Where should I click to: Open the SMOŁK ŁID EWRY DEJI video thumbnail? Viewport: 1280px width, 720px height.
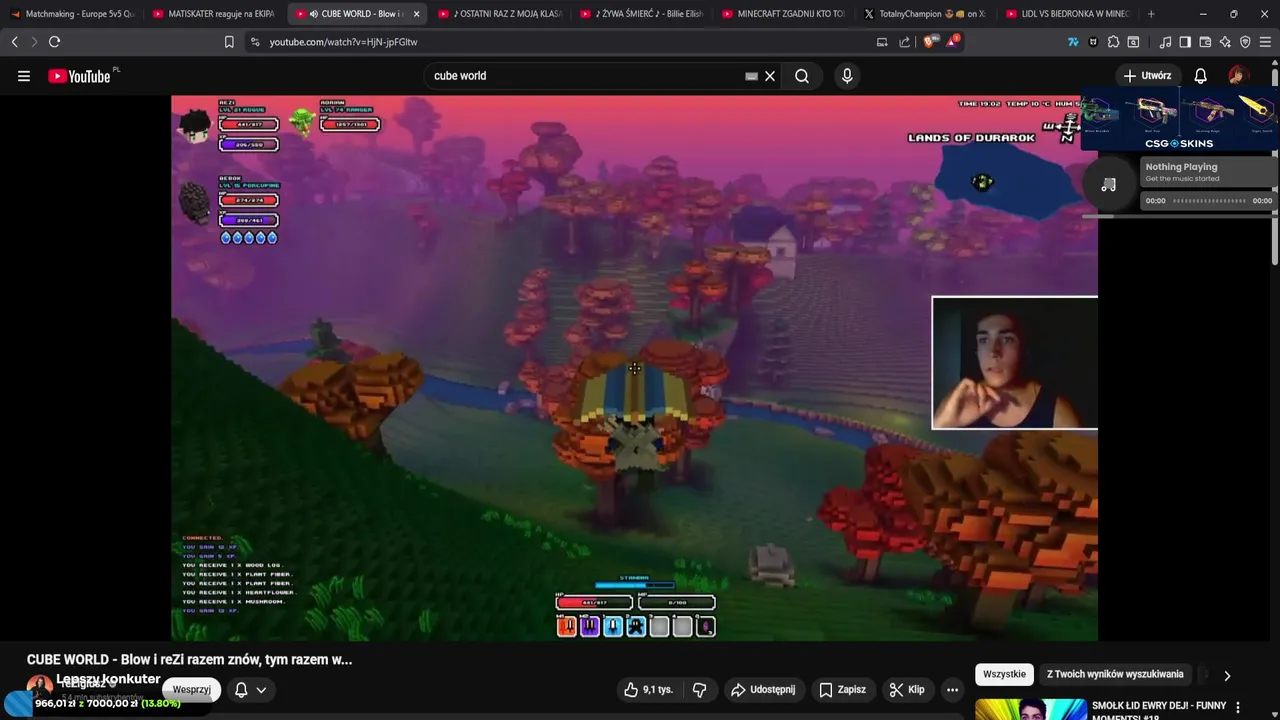(x=1030, y=708)
